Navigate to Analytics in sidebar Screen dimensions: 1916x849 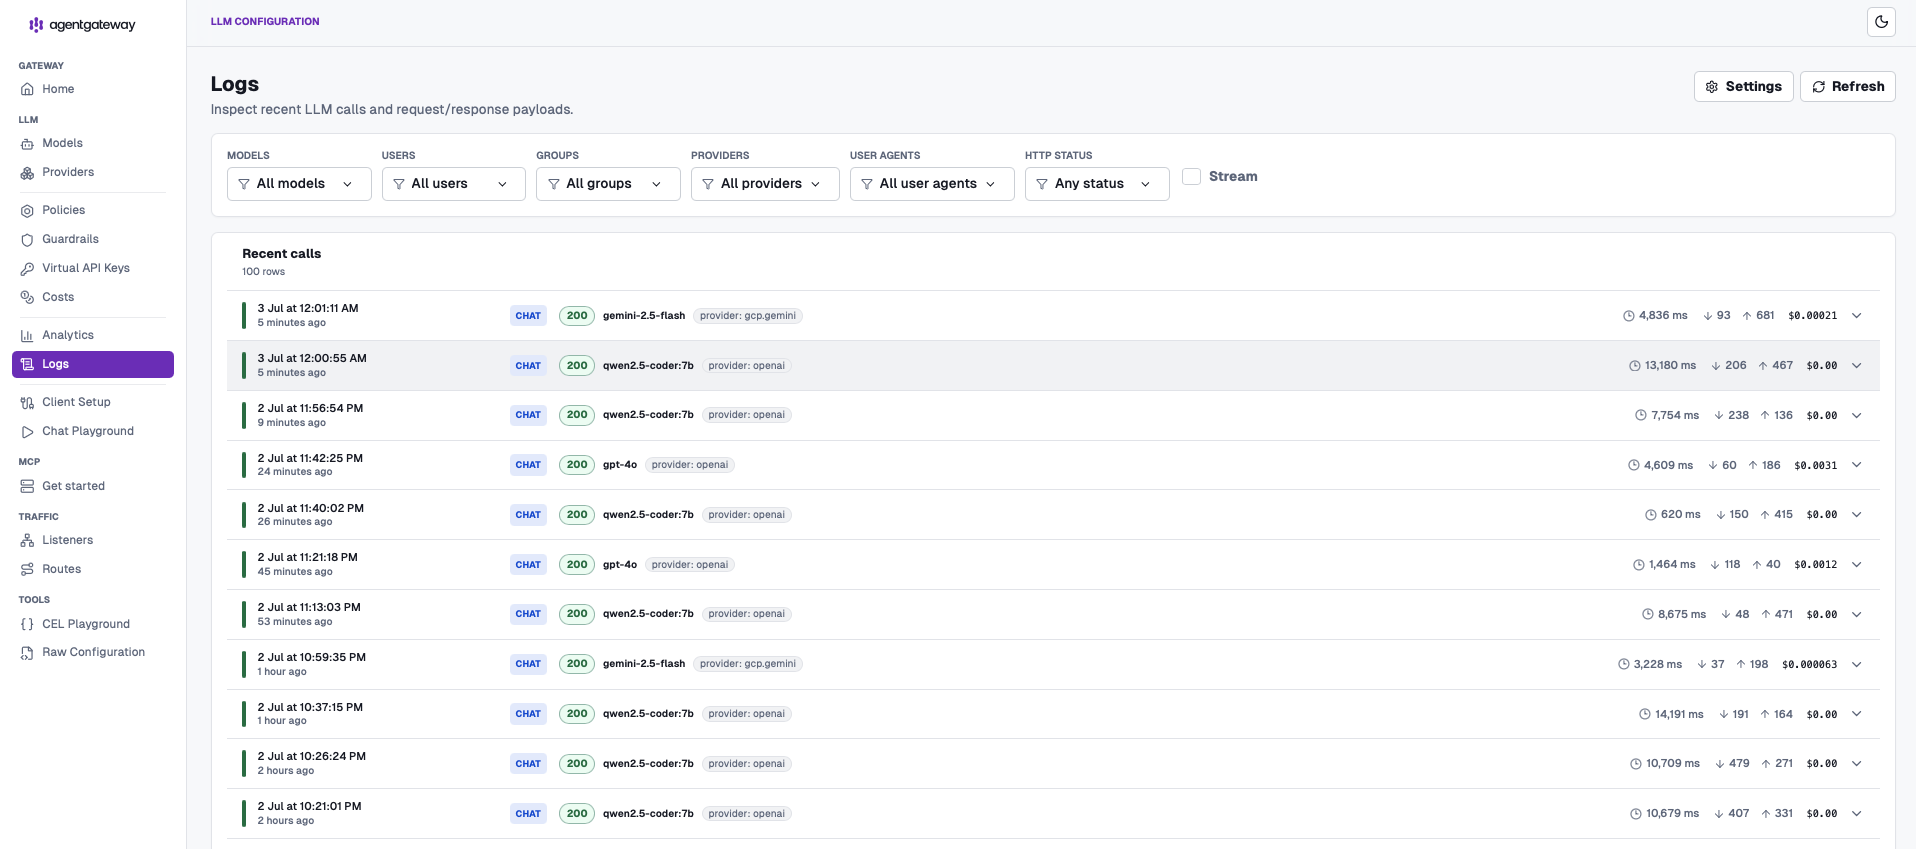coord(93,335)
